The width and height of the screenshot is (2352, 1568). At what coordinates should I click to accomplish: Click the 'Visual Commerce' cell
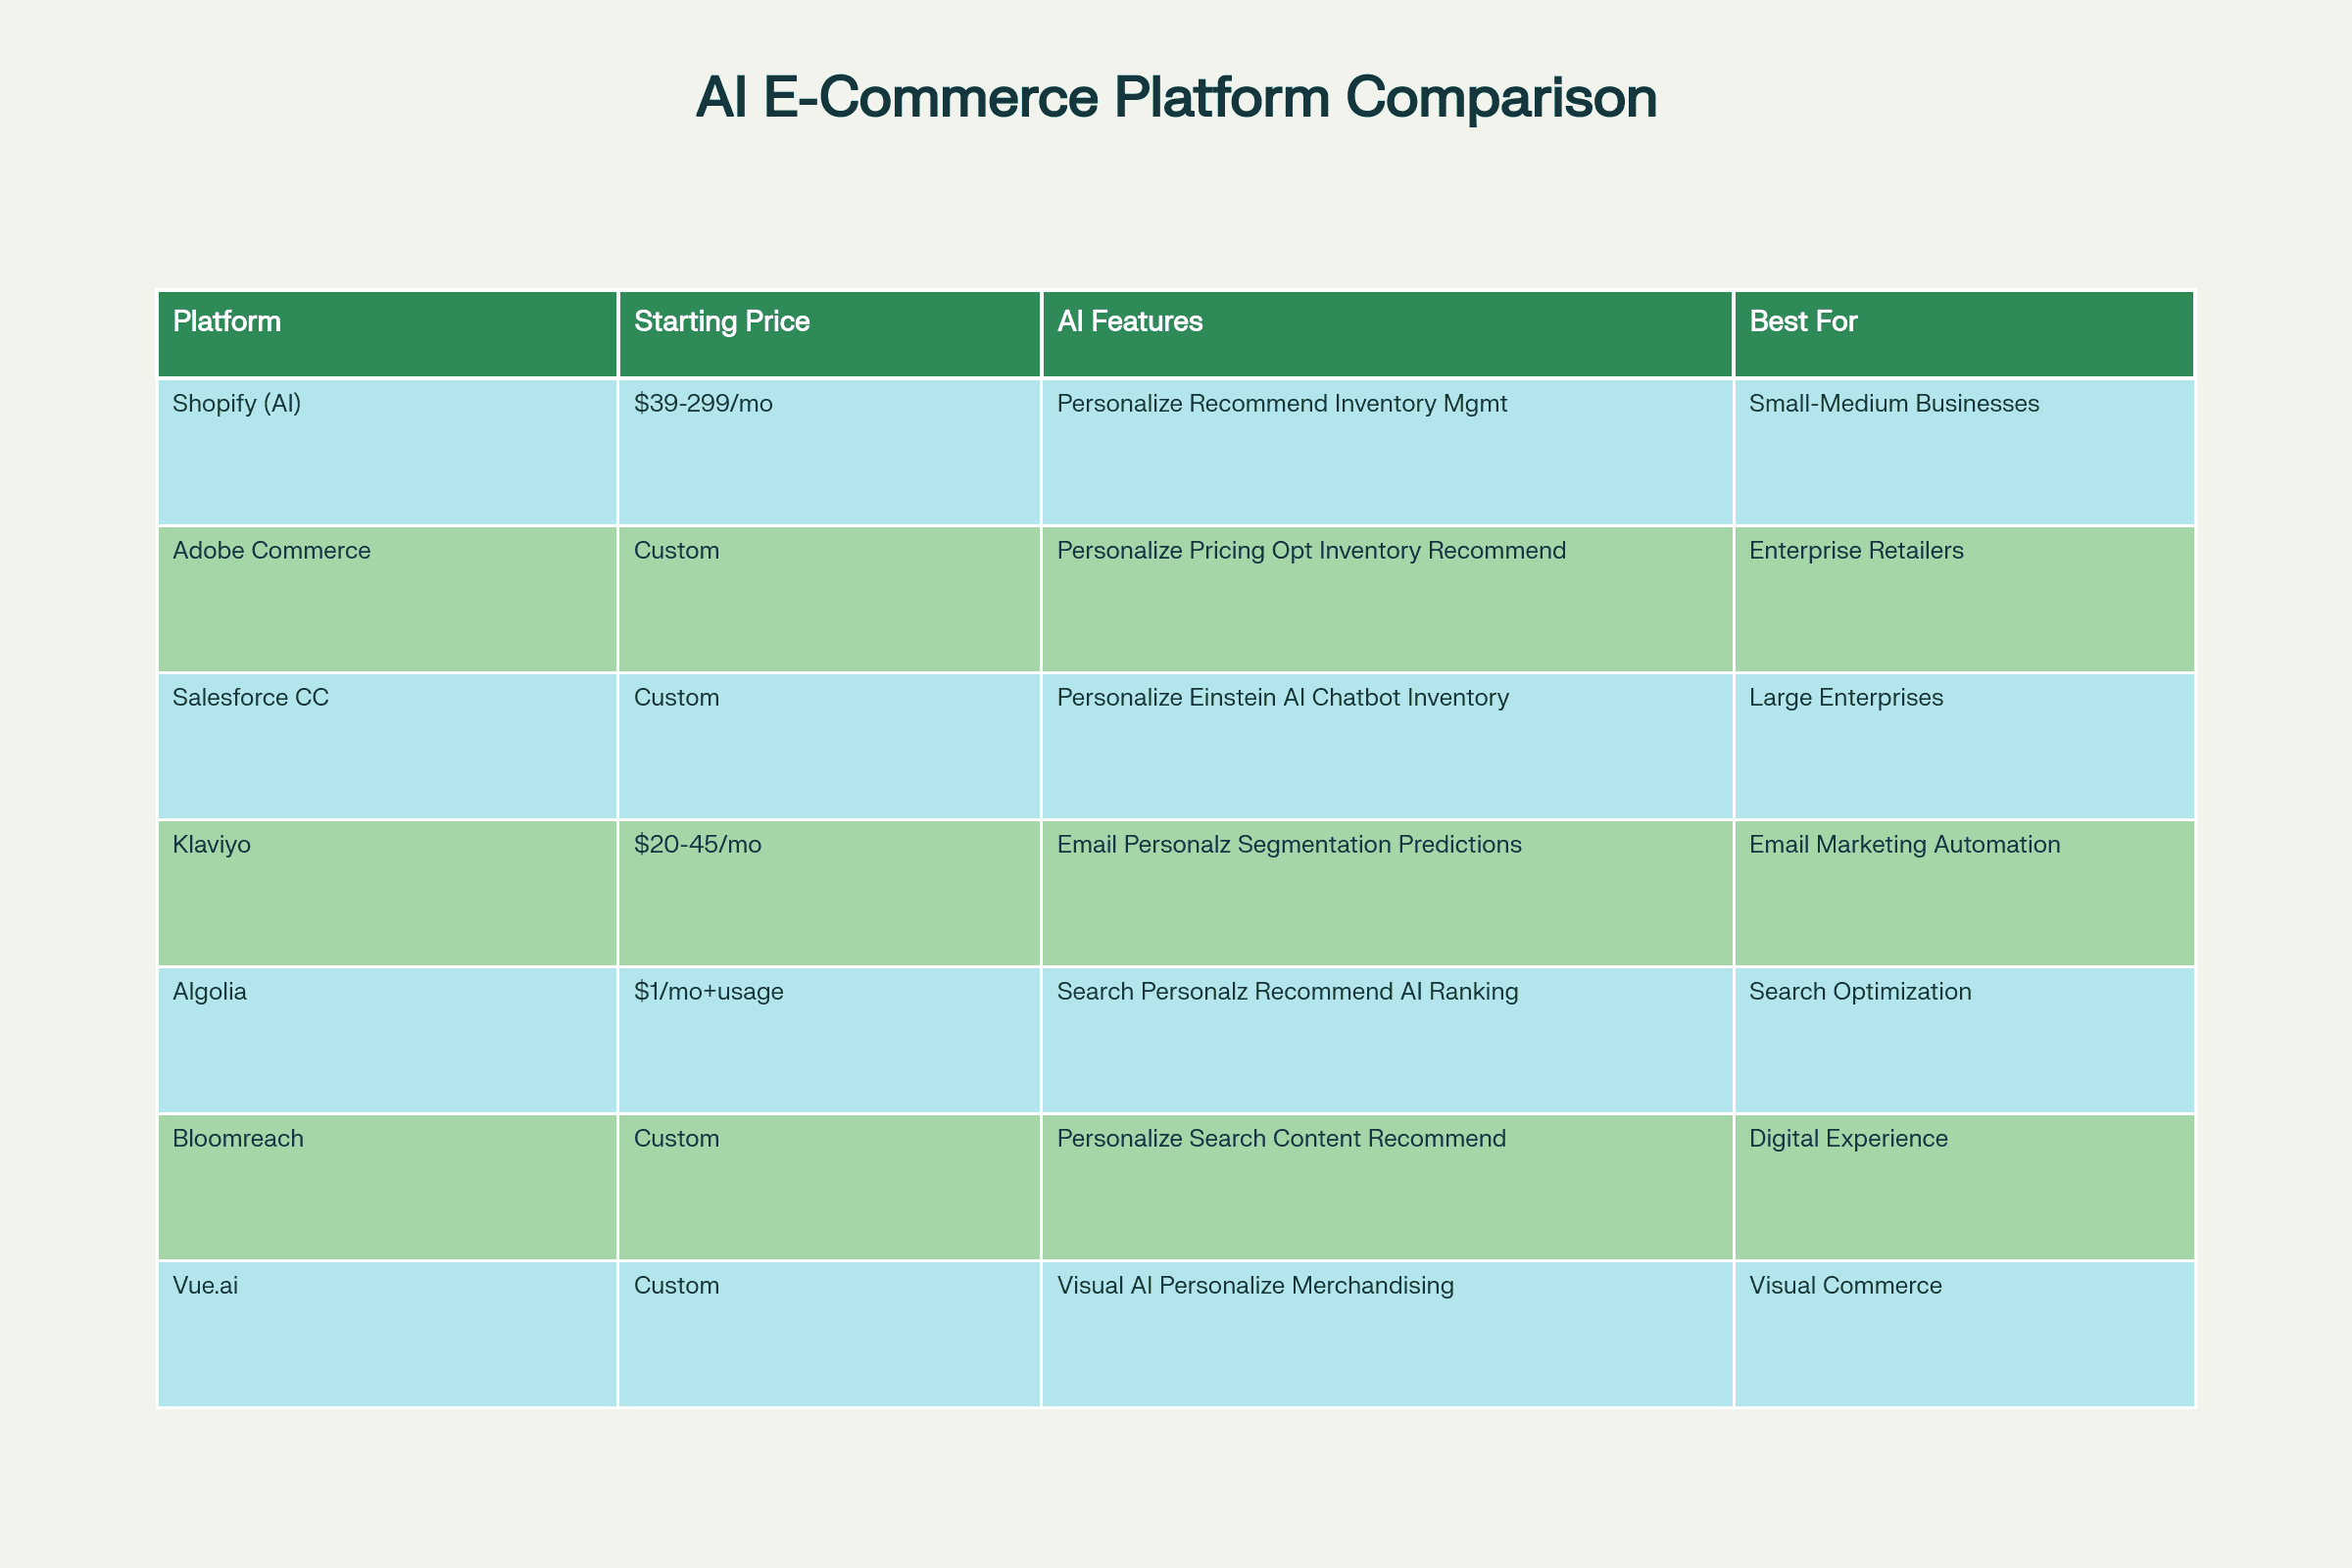[1964, 1334]
